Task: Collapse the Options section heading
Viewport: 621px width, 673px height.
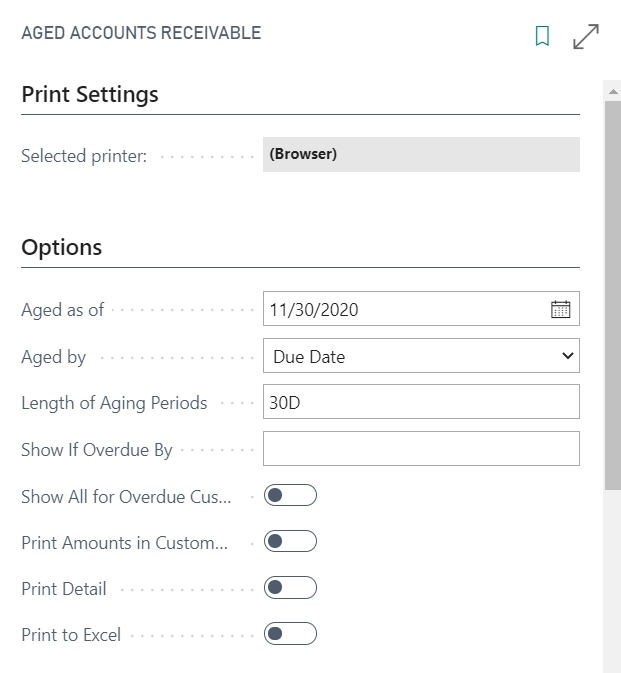Action: point(61,248)
